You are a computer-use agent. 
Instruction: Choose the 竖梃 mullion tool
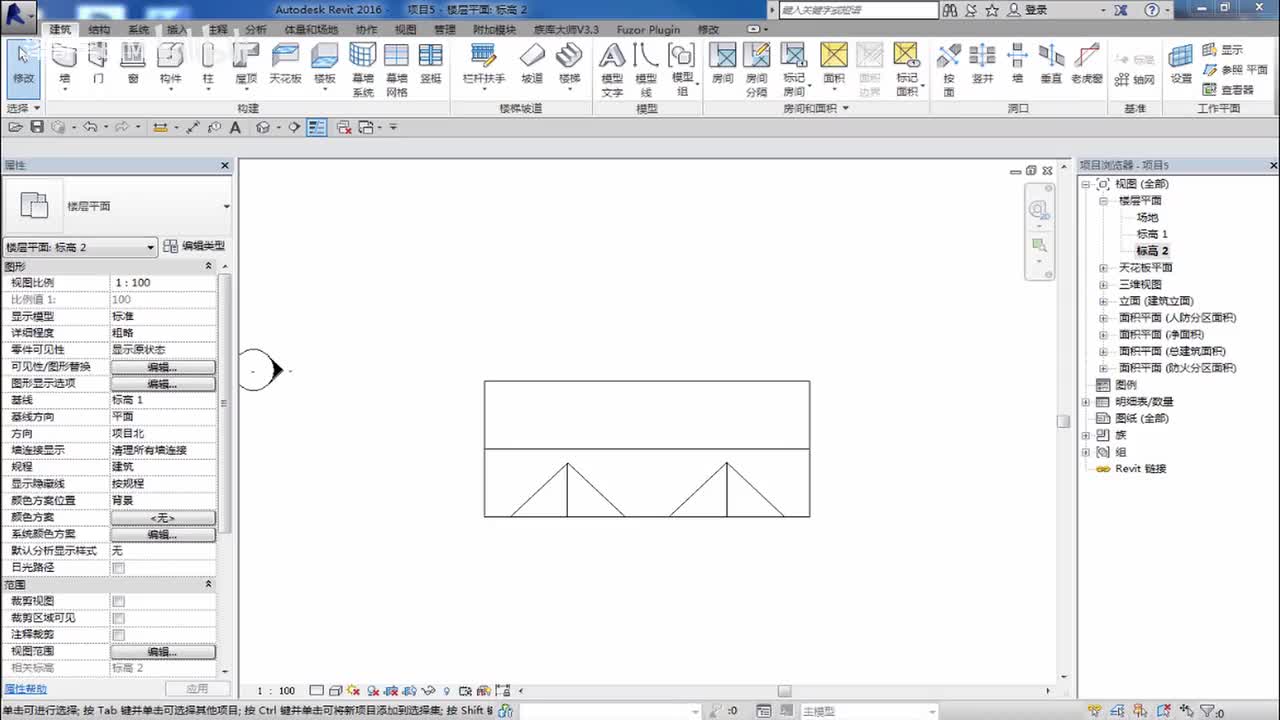pyautogui.click(x=431, y=65)
